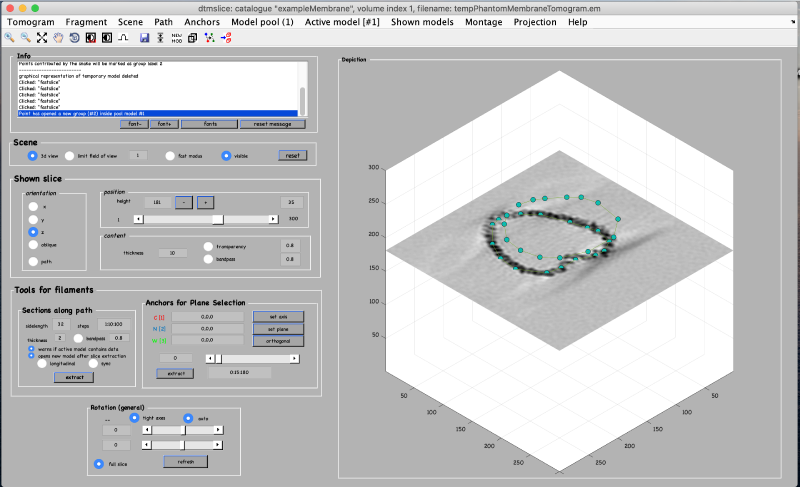Click the set axis button
This screenshot has width=800, height=487.
[x=279, y=317]
